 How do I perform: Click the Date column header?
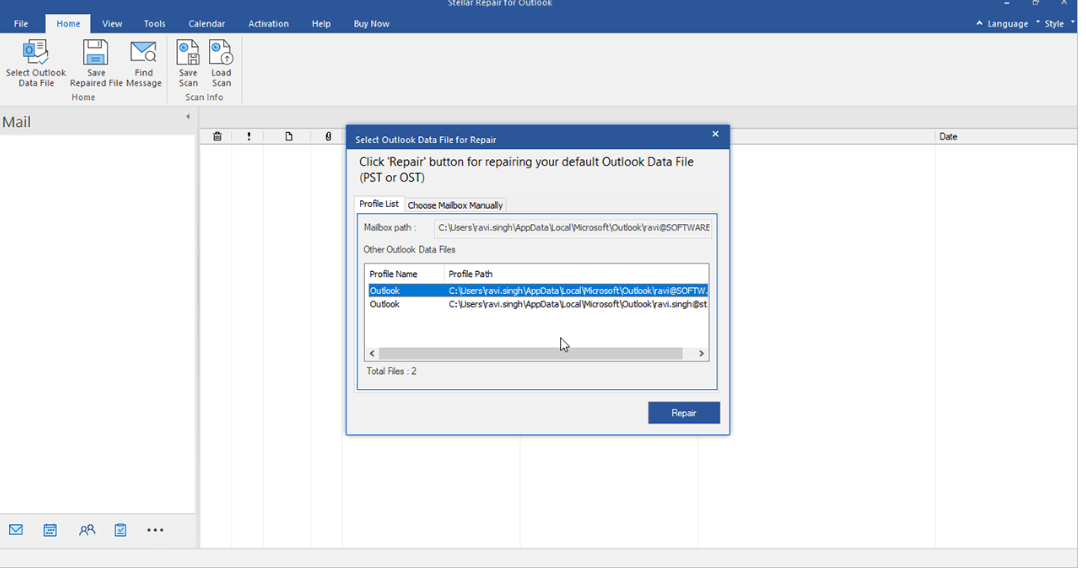pyautogui.click(x=948, y=136)
